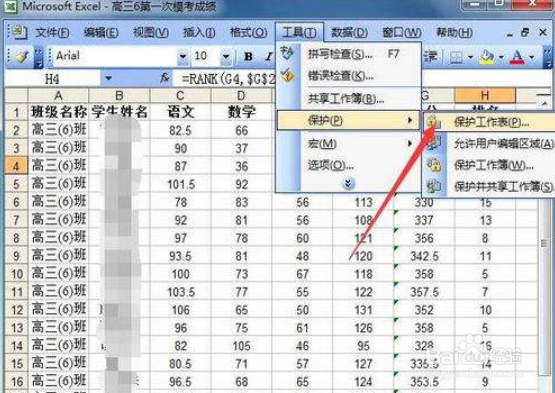Open the 视图(V) menu

click(x=150, y=33)
